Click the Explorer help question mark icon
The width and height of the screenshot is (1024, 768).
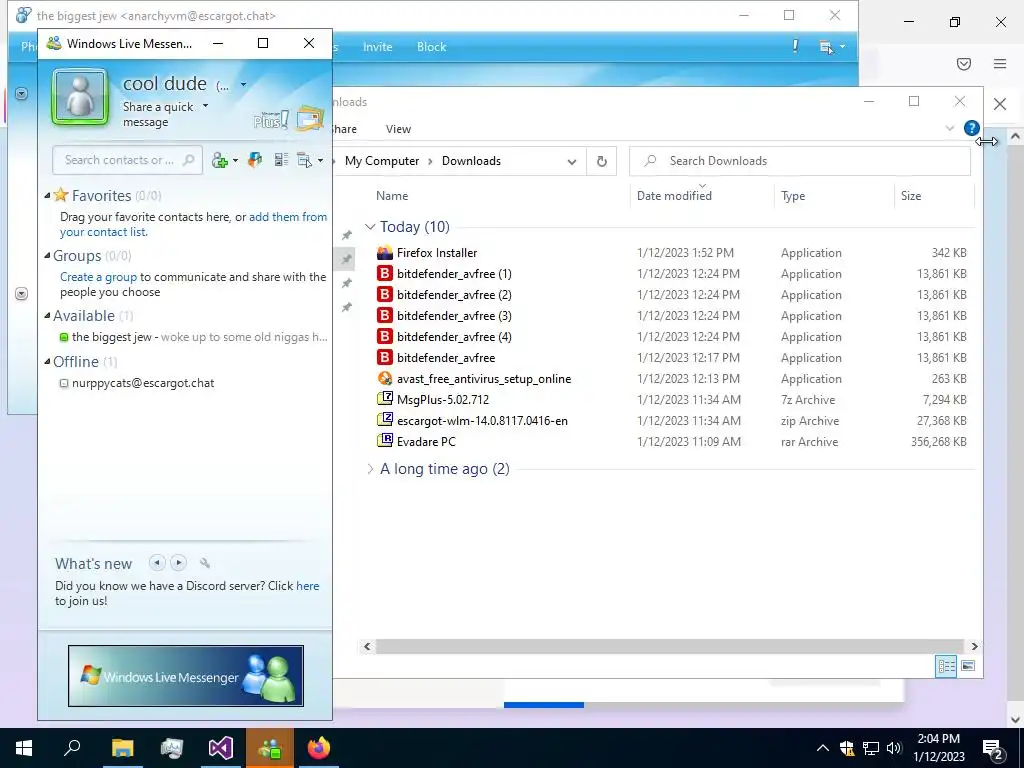971,128
